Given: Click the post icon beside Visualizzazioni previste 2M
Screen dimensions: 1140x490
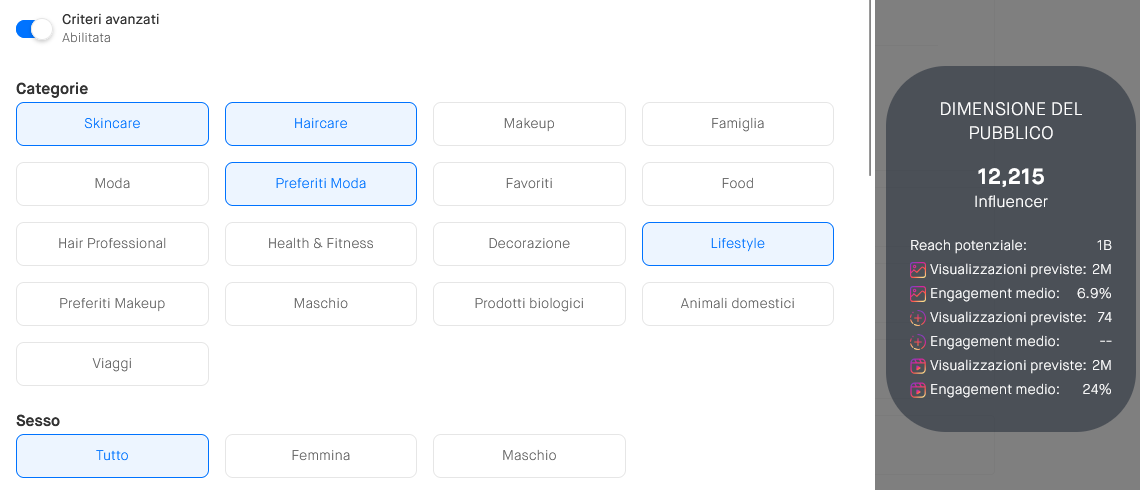Looking at the screenshot, I should point(918,270).
